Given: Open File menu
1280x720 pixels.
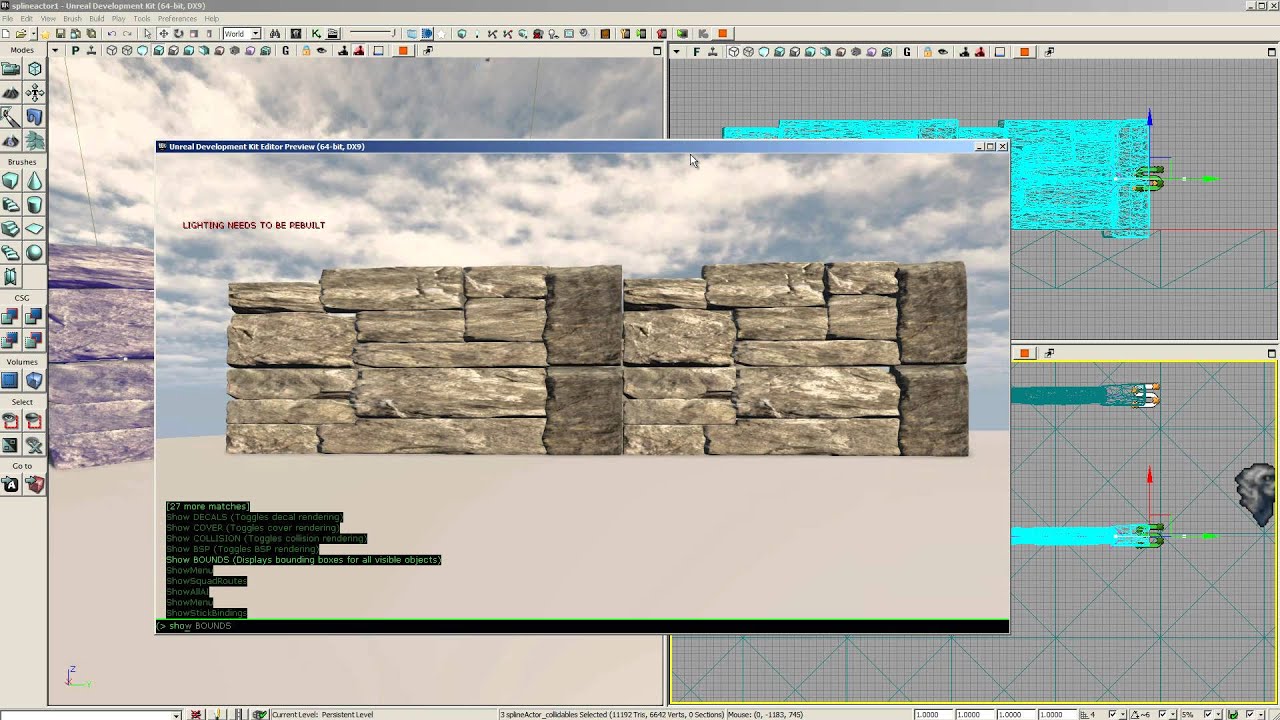Looking at the screenshot, I should [8, 18].
